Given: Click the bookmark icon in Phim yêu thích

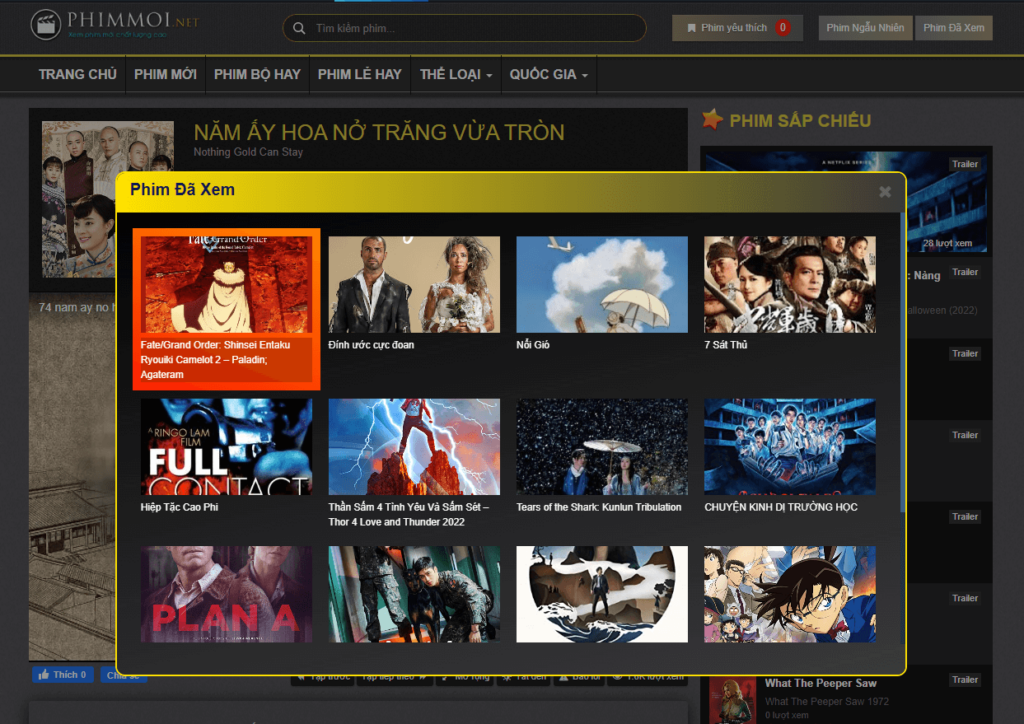Looking at the screenshot, I should [x=691, y=28].
